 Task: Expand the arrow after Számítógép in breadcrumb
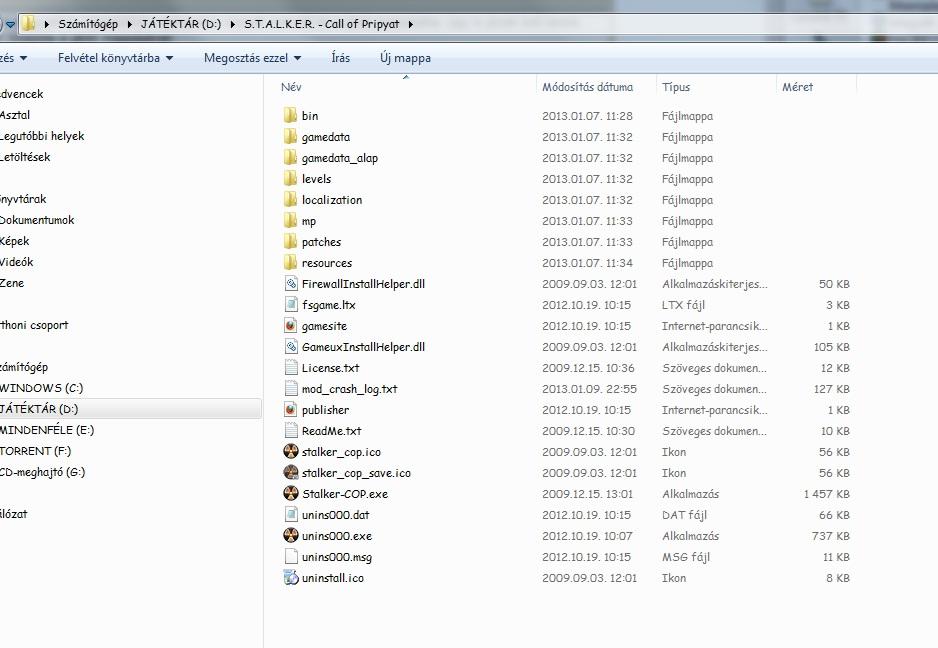click(129, 25)
